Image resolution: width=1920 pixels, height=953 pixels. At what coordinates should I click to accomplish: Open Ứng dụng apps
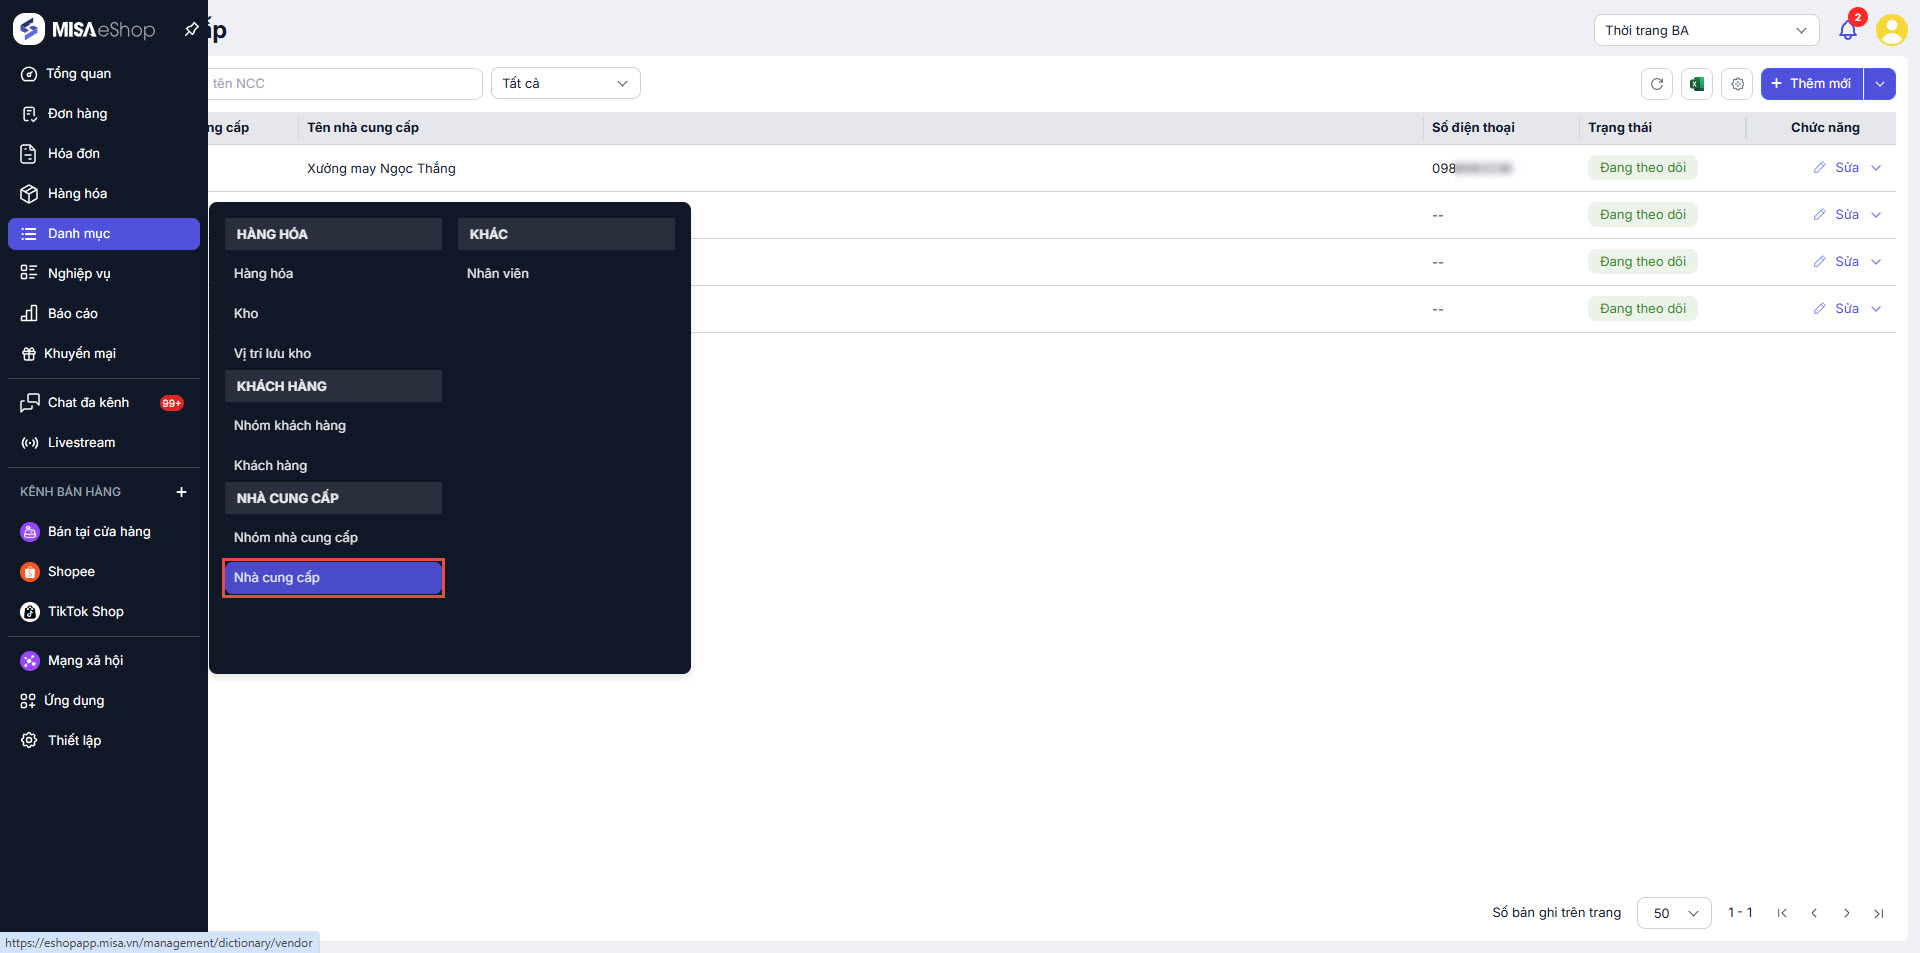(x=104, y=701)
